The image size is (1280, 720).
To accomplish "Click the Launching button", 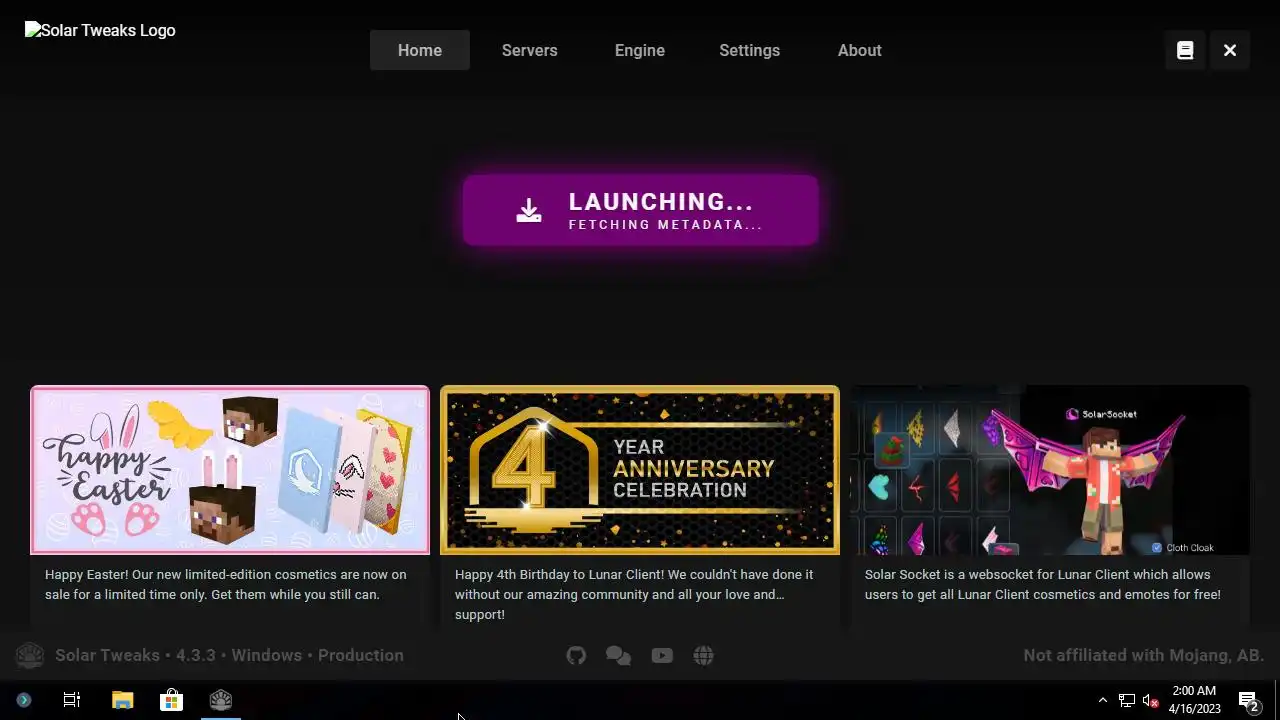I will coord(640,210).
